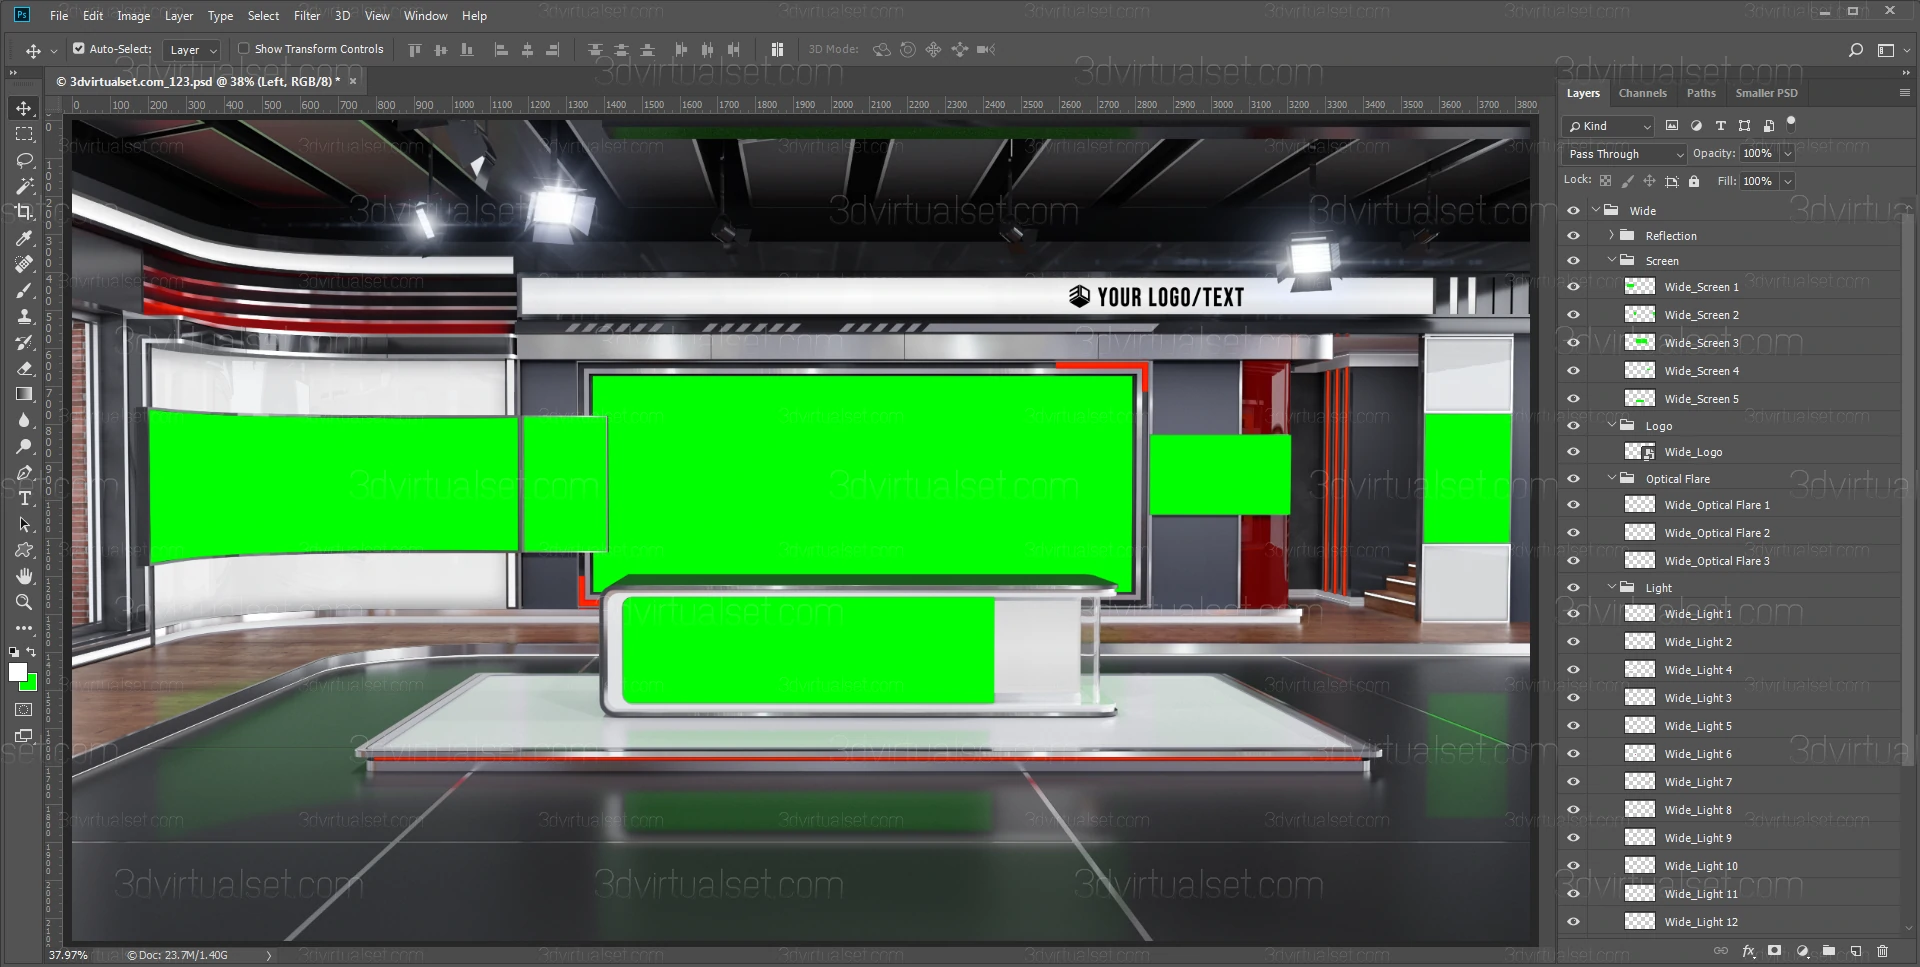1920x967 pixels.
Task: Create a new layer with bottom icon
Action: click(1856, 951)
